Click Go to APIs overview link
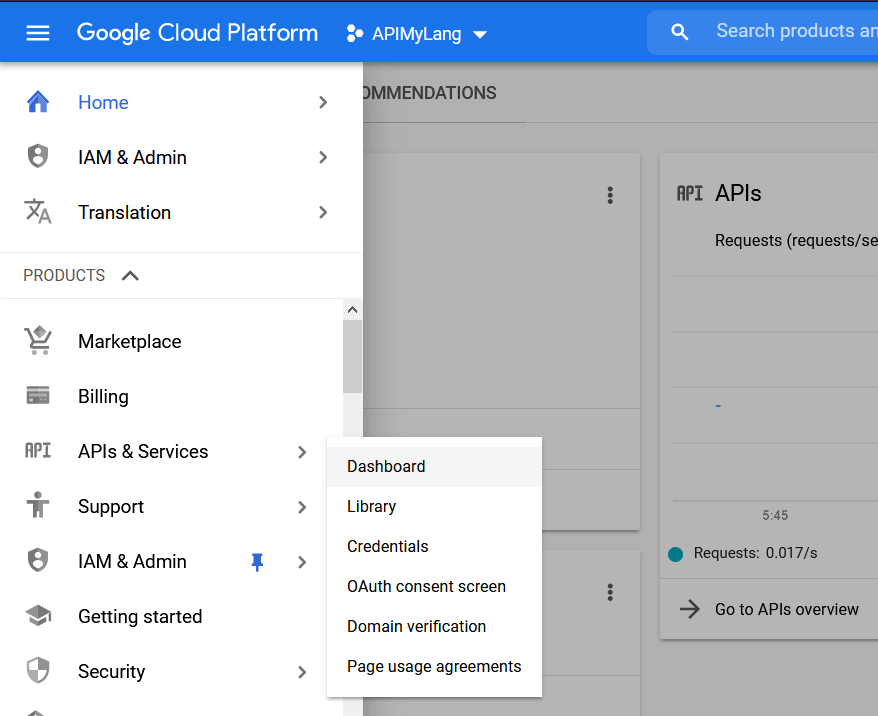Screen dimensions: 878x716 786,609
